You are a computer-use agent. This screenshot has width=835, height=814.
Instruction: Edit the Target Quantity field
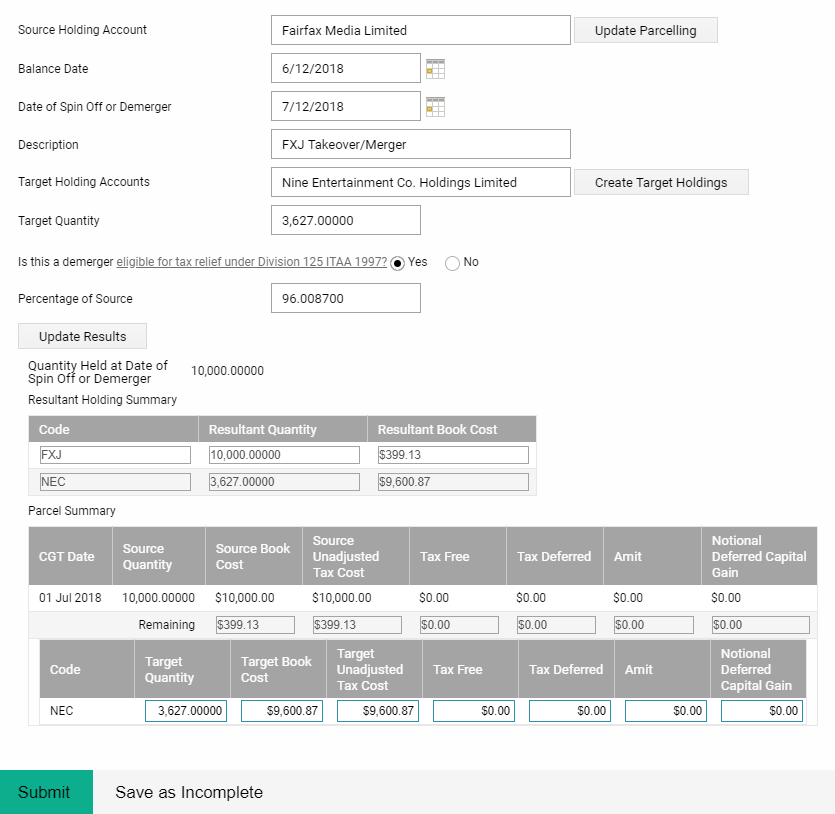(346, 220)
